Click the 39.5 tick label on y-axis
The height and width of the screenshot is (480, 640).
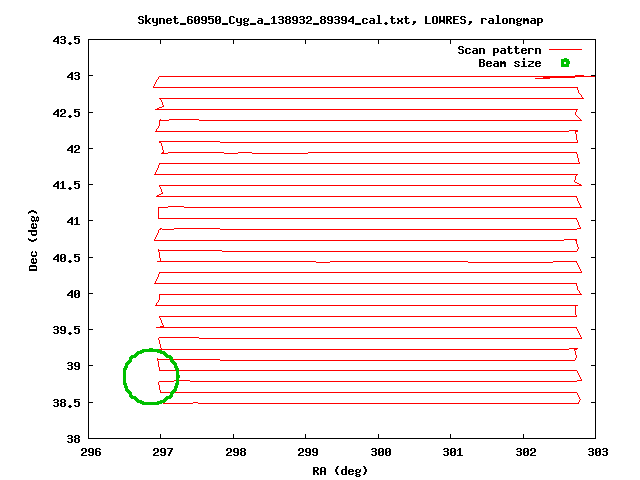[x=67, y=330]
